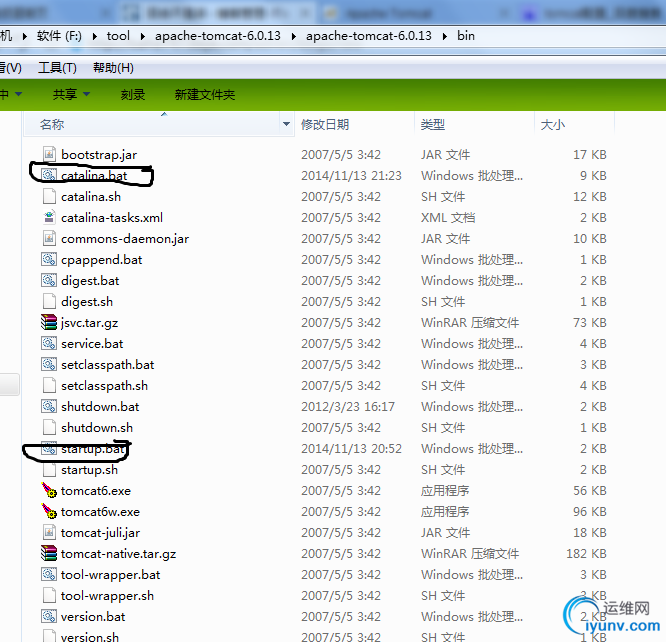
Task: Click the version.bat batch icon
Action: click(x=49, y=616)
